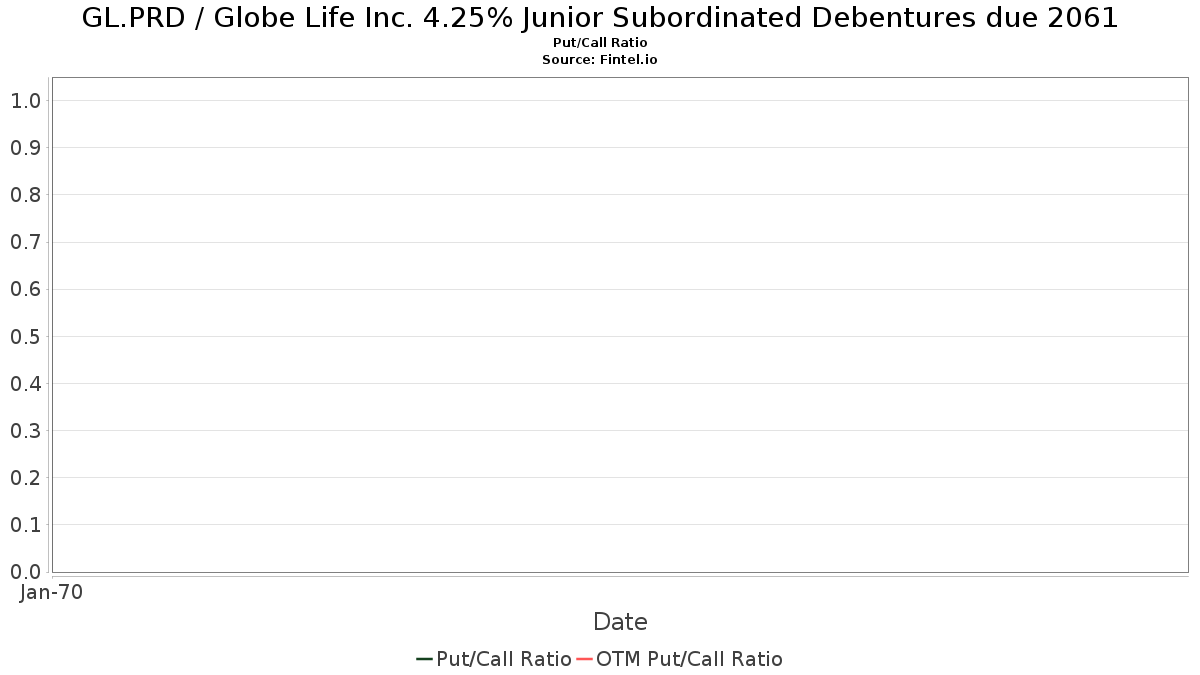The height and width of the screenshot is (675, 1200).
Task: Toggle the Put/Call Ratio legend entry
Action: coord(494,659)
